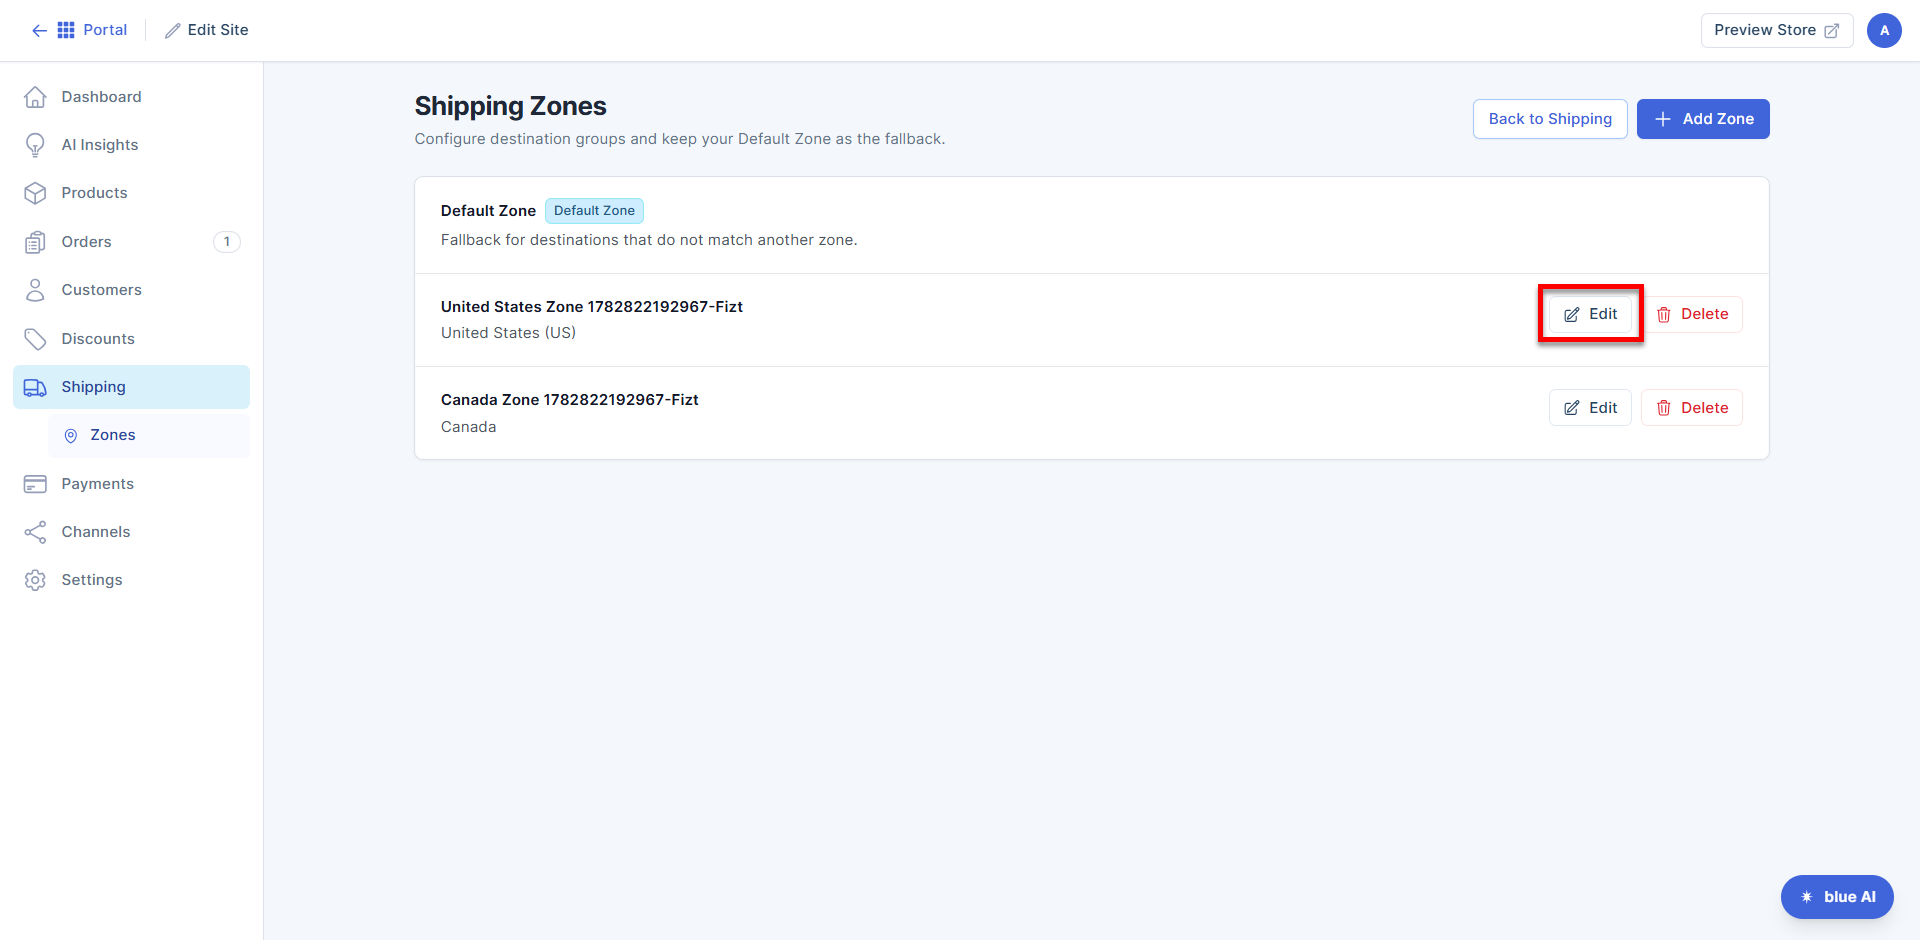Click the Settings gear icon
Viewport: 1920px width, 940px height.
(x=35, y=580)
